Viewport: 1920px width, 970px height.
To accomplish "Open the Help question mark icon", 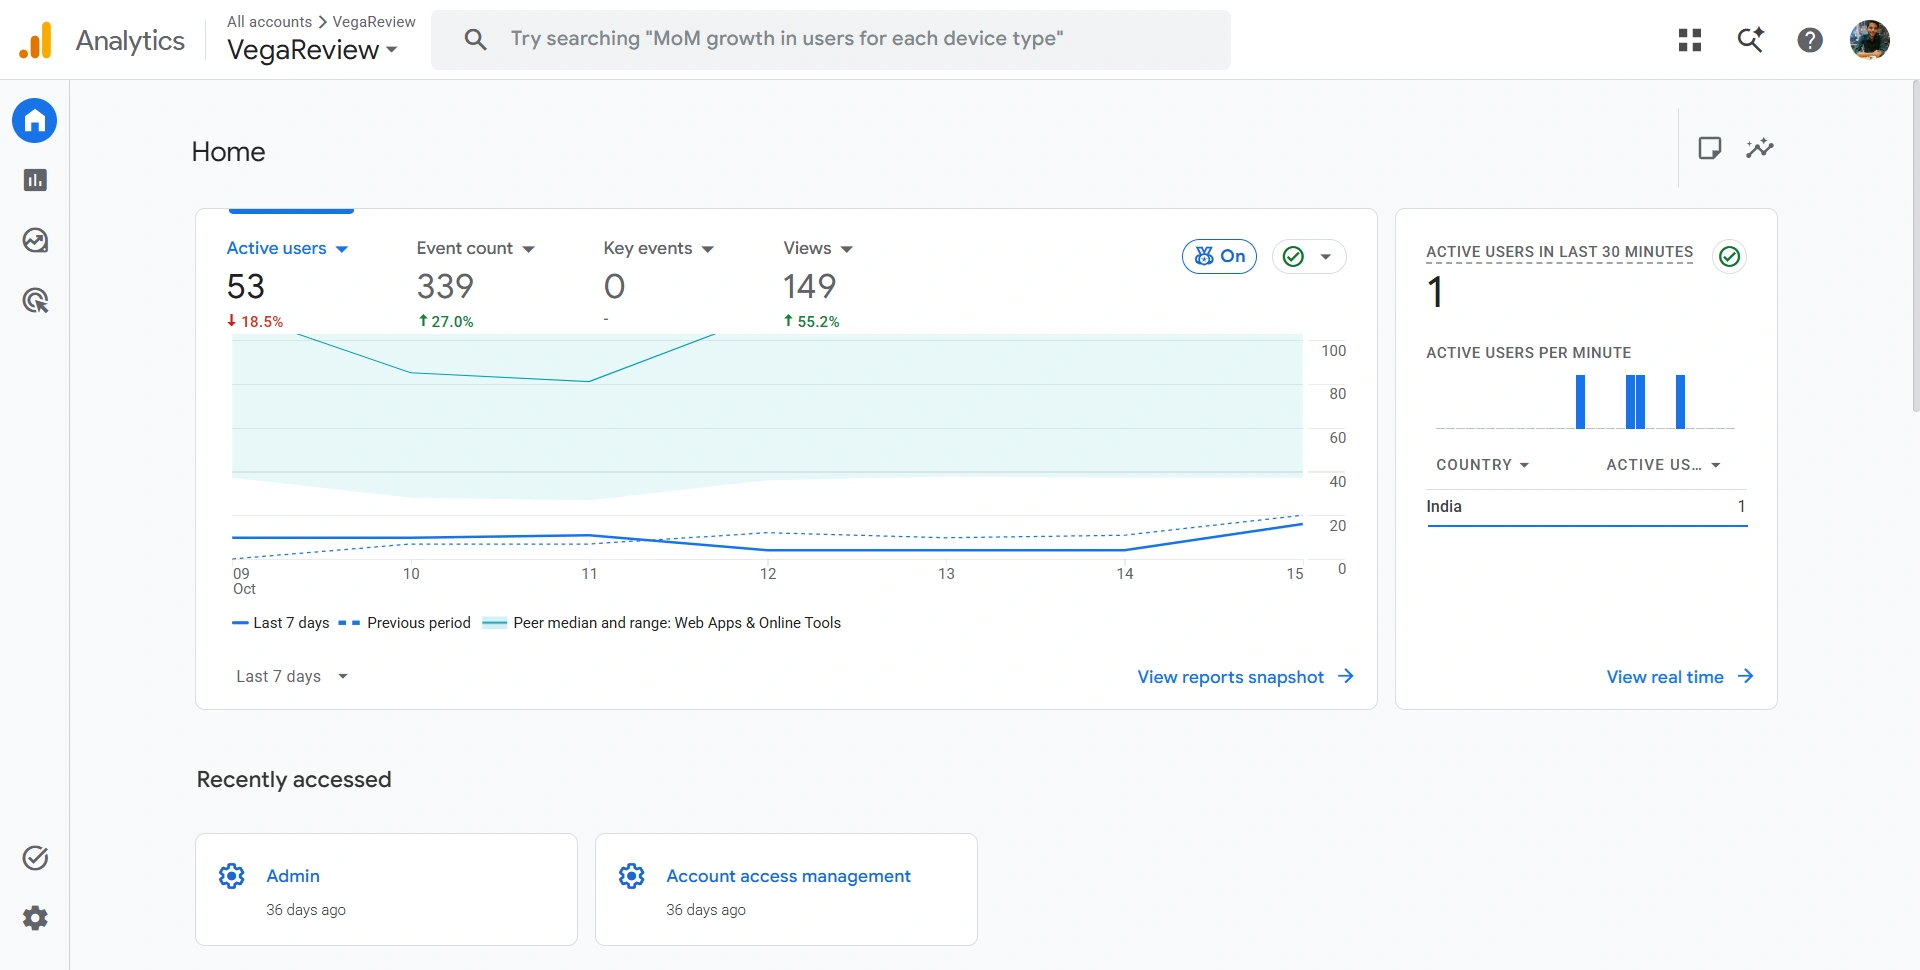I will 1810,40.
